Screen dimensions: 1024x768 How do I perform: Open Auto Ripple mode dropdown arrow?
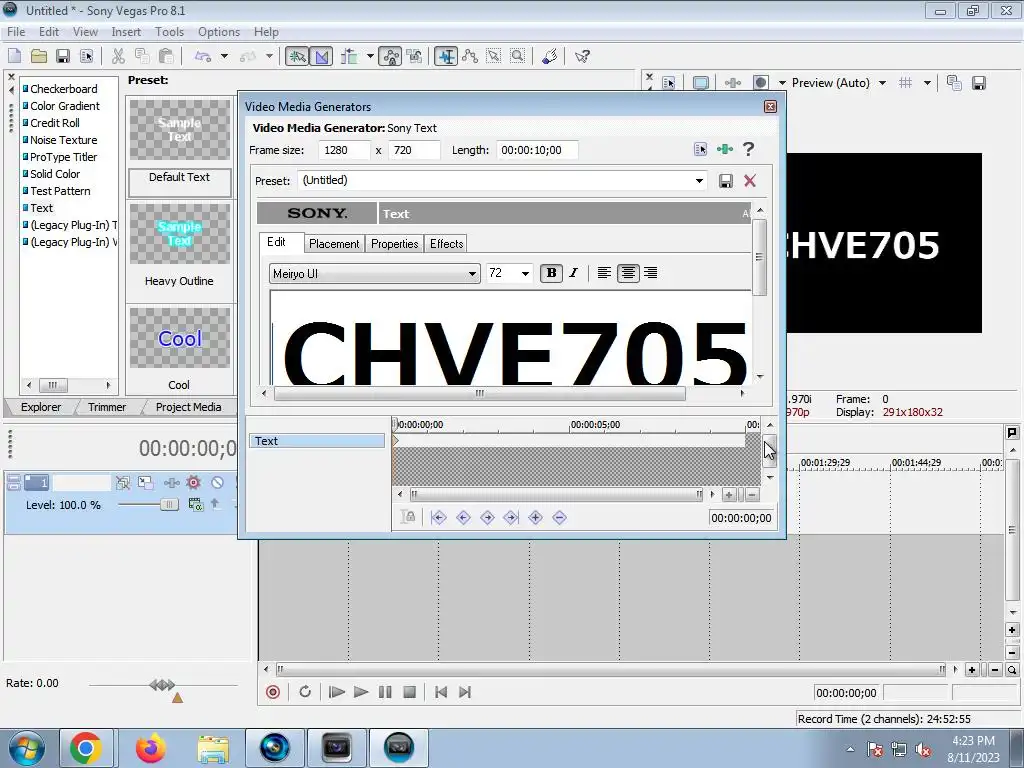coord(370,56)
